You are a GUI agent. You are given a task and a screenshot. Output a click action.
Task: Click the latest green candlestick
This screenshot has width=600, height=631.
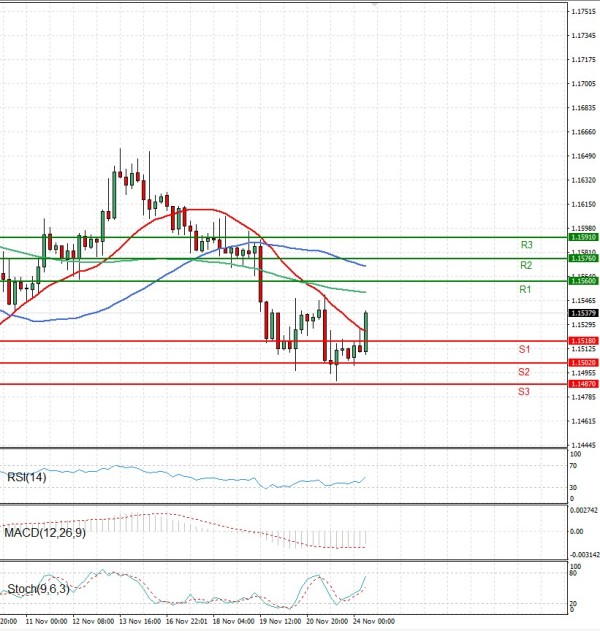pyautogui.click(x=367, y=332)
